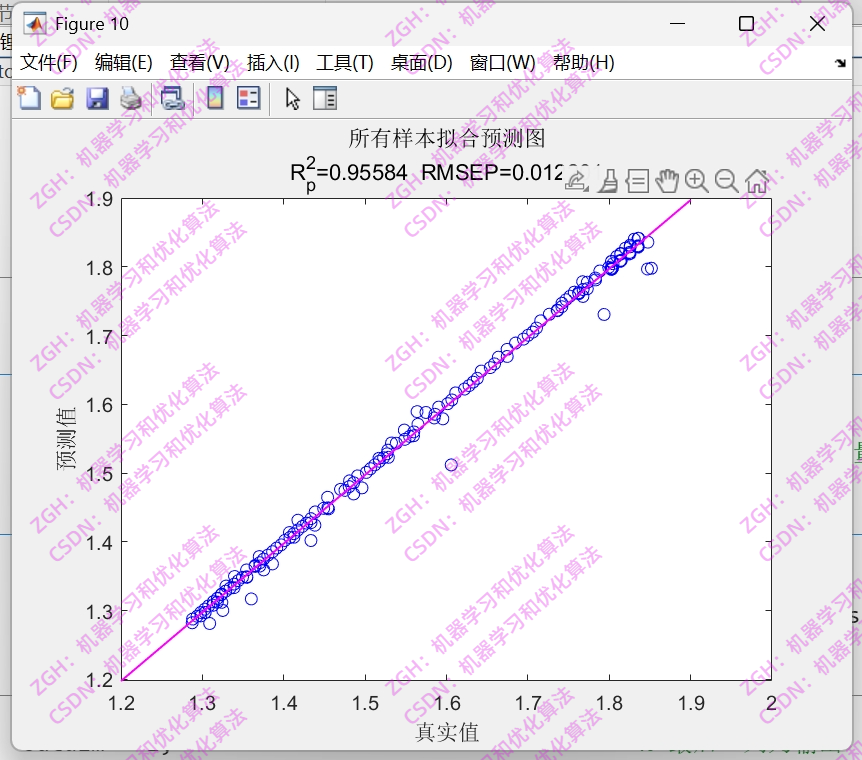Click the MATLAB logo in the title bar
Viewport: 862px width, 760px height.
click(x=35, y=24)
